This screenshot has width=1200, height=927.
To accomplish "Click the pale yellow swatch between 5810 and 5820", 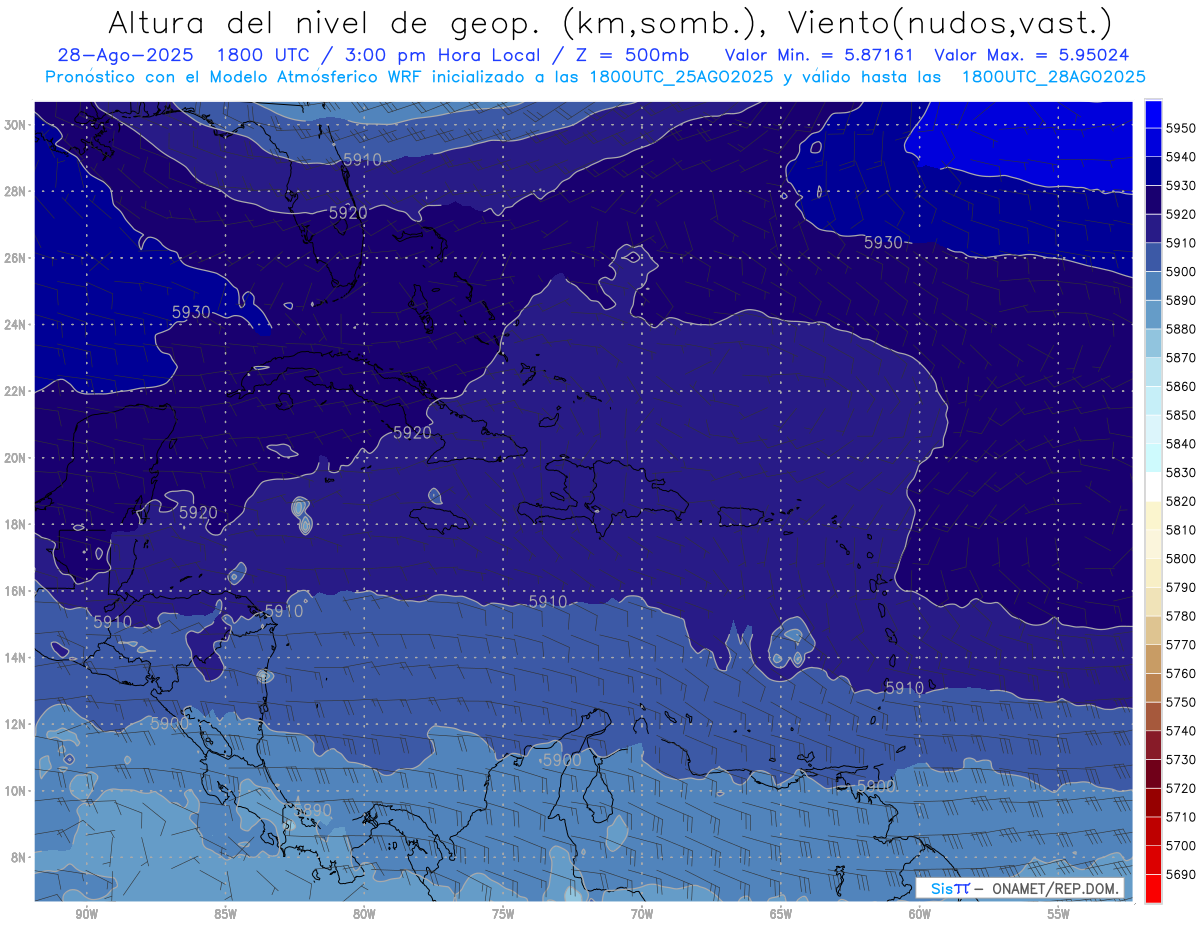I will 1153,515.
